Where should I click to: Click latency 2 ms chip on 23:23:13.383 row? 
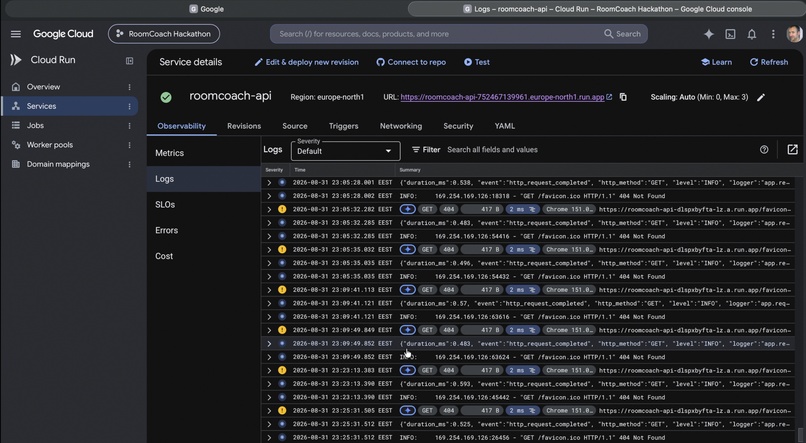(x=522, y=371)
